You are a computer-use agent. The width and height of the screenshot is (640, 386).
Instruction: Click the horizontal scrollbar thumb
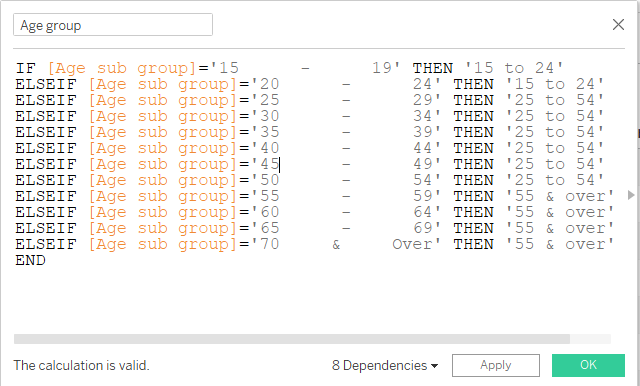(x=292, y=339)
